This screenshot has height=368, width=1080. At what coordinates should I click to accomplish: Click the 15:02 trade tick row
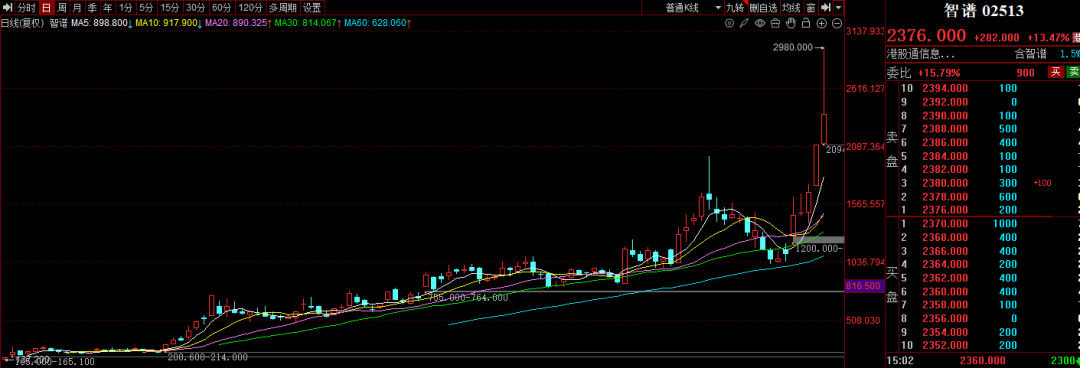[983, 360]
